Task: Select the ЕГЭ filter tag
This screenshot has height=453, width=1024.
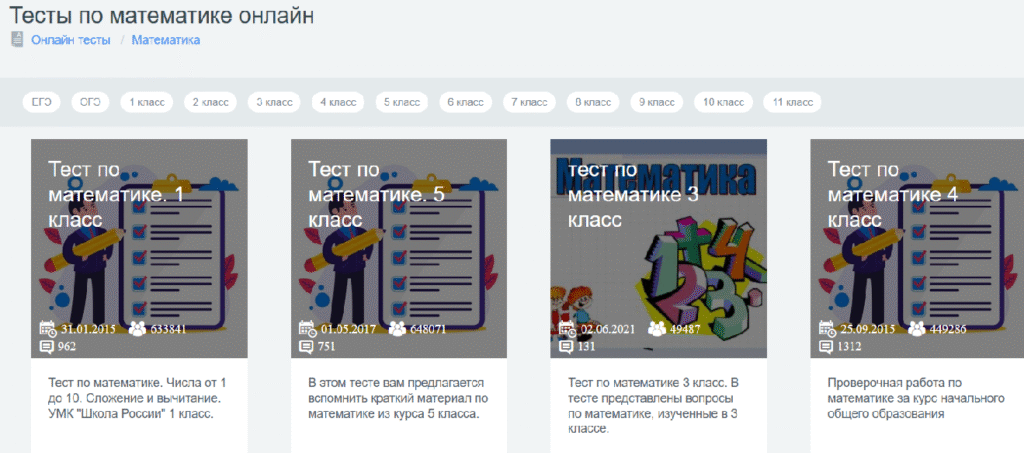Action: pos(42,102)
